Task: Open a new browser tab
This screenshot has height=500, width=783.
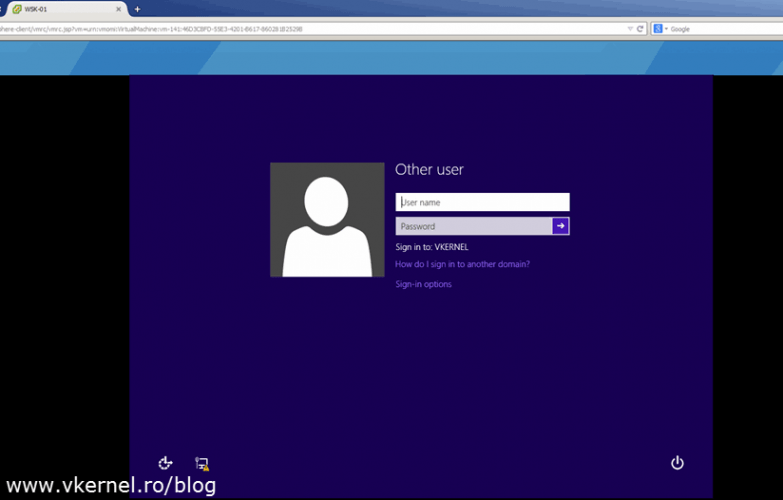Action: tap(137, 9)
